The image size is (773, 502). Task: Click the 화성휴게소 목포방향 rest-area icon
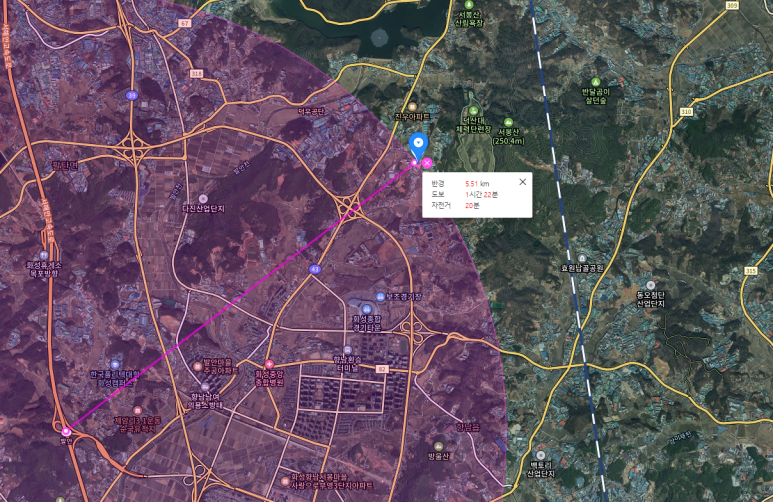44,255
